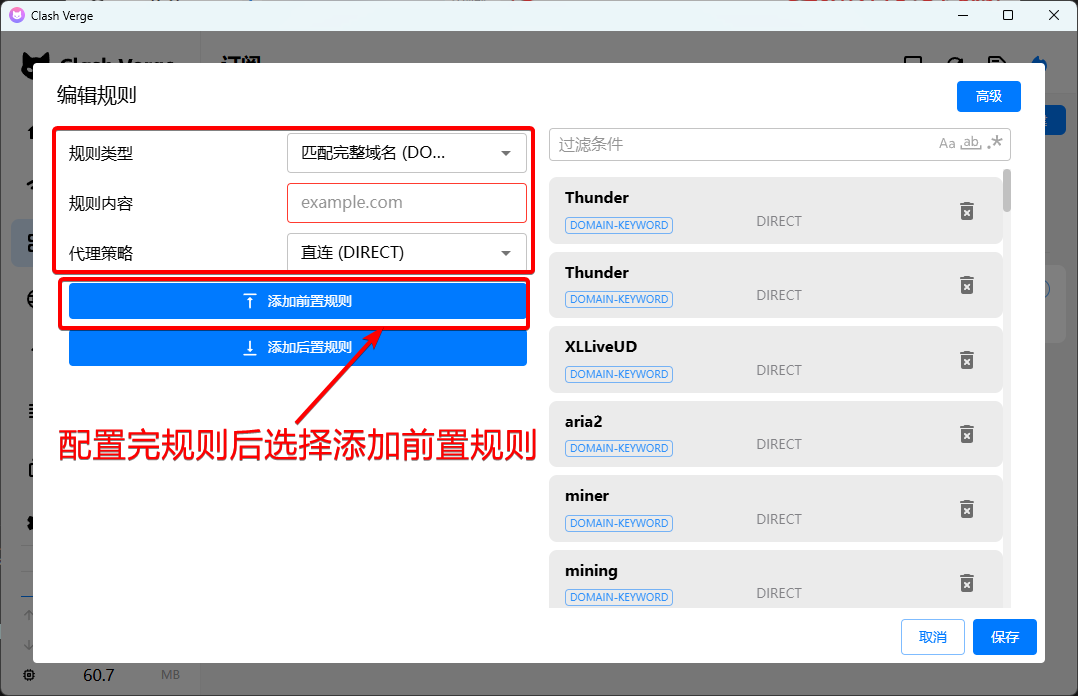Toggle match case (Aa) filter option
This screenshot has width=1078, height=696.
click(x=946, y=144)
